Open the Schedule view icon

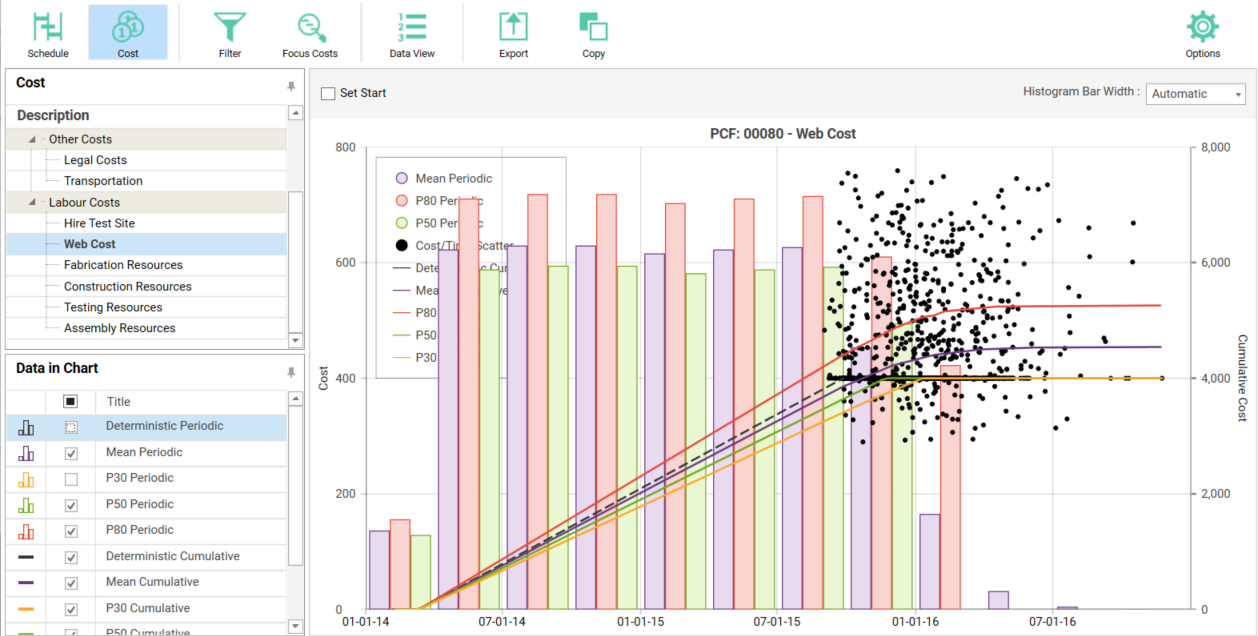(47, 27)
